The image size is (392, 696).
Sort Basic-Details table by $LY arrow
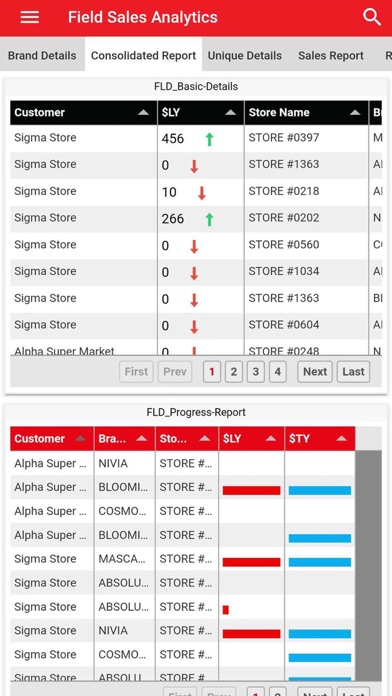pos(230,113)
